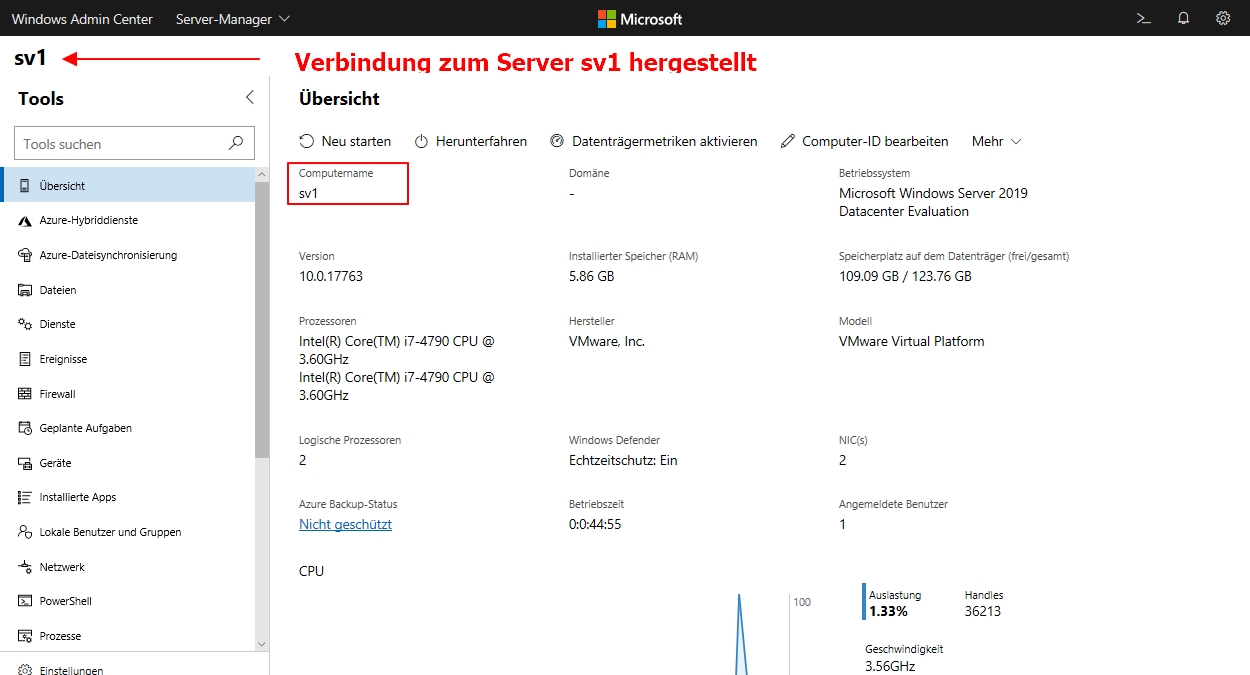
Task: Click the power icon beside Herunterfahren
Action: tap(422, 141)
